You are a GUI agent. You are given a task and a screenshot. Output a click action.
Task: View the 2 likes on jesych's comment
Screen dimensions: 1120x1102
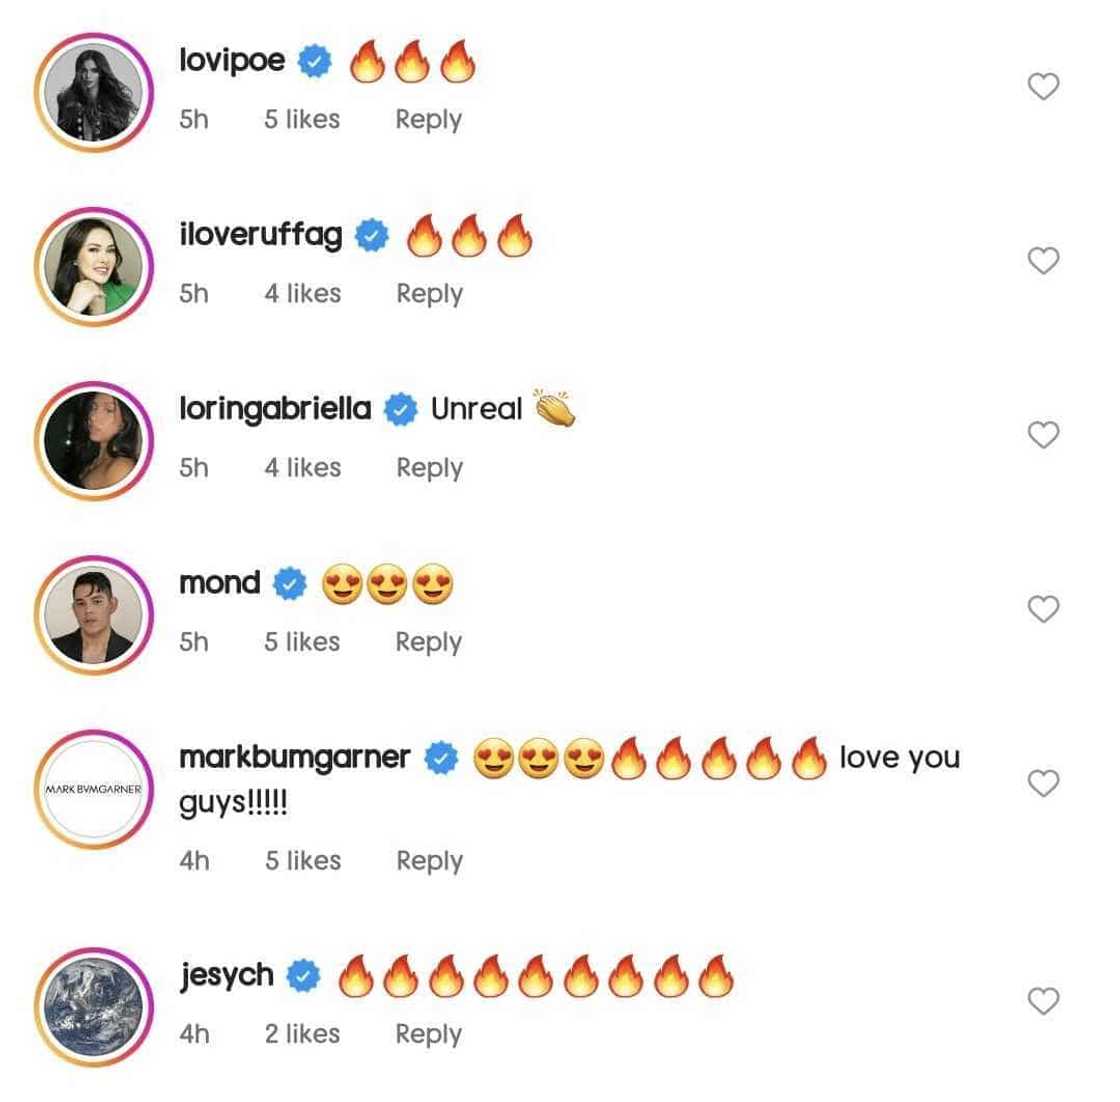coord(302,1033)
